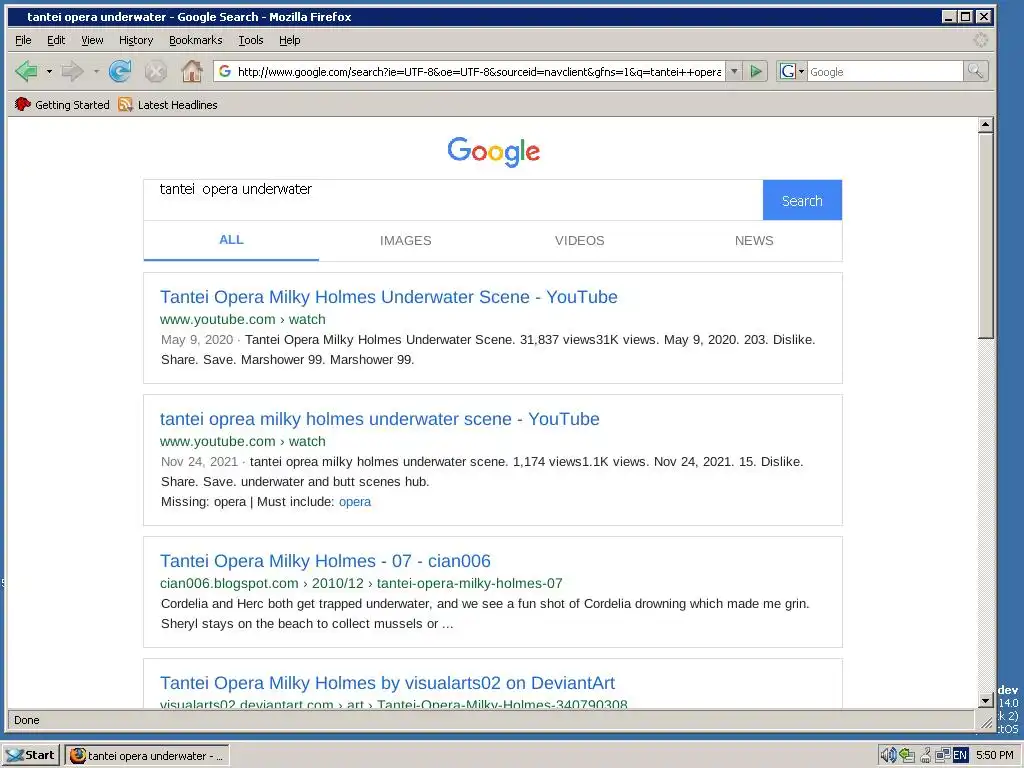Image resolution: width=1024 pixels, height=768 pixels.
Task: Minimize the Firefox window
Action: pos(950,17)
